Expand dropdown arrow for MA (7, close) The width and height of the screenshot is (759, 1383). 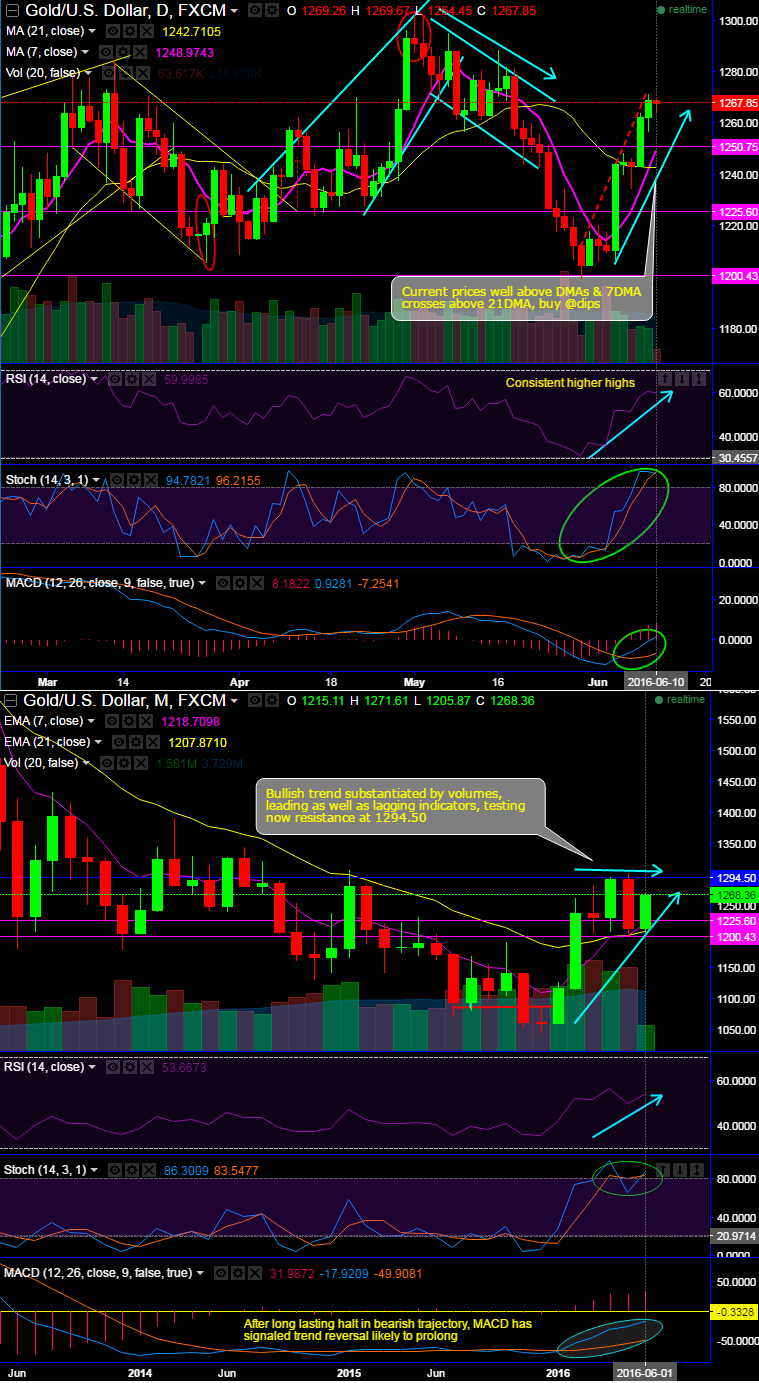pyautogui.click(x=85, y=52)
